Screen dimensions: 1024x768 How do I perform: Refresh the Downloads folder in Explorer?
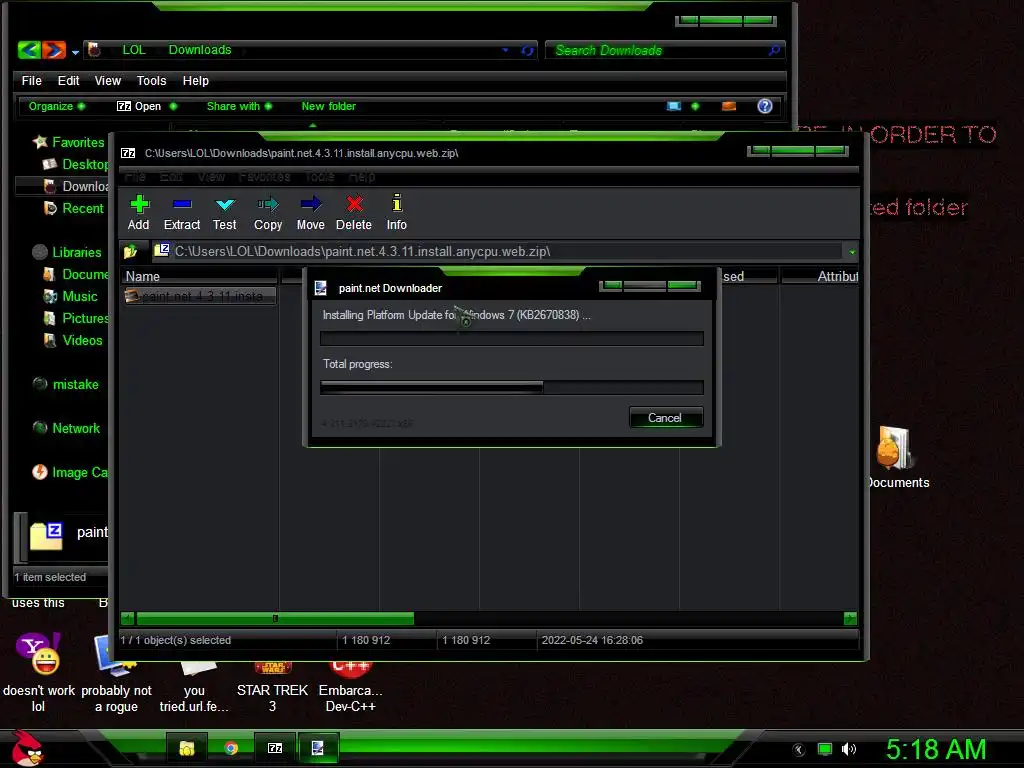pos(527,50)
